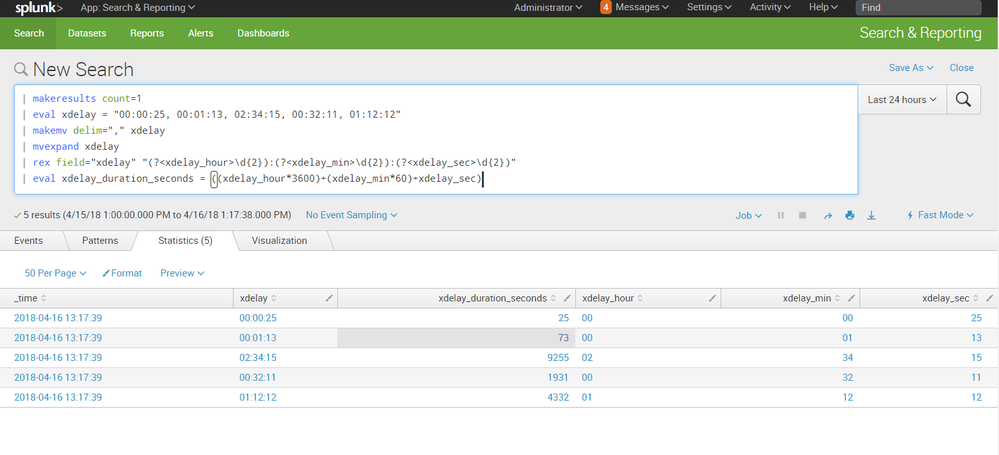This screenshot has height=455, width=999.
Task: Open the 50 Per Page dropdown
Action: tap(55, 273)
